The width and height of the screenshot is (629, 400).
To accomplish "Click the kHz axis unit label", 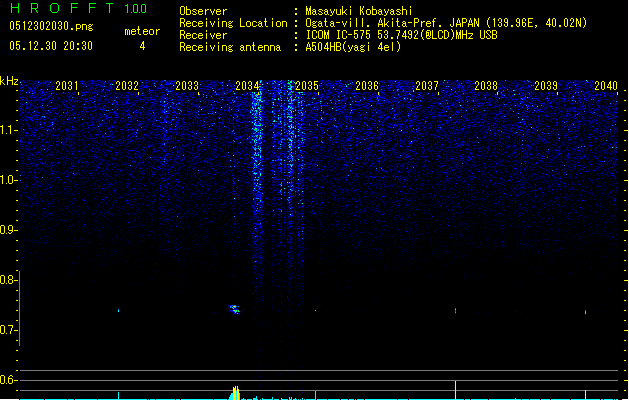I will 9,81.
